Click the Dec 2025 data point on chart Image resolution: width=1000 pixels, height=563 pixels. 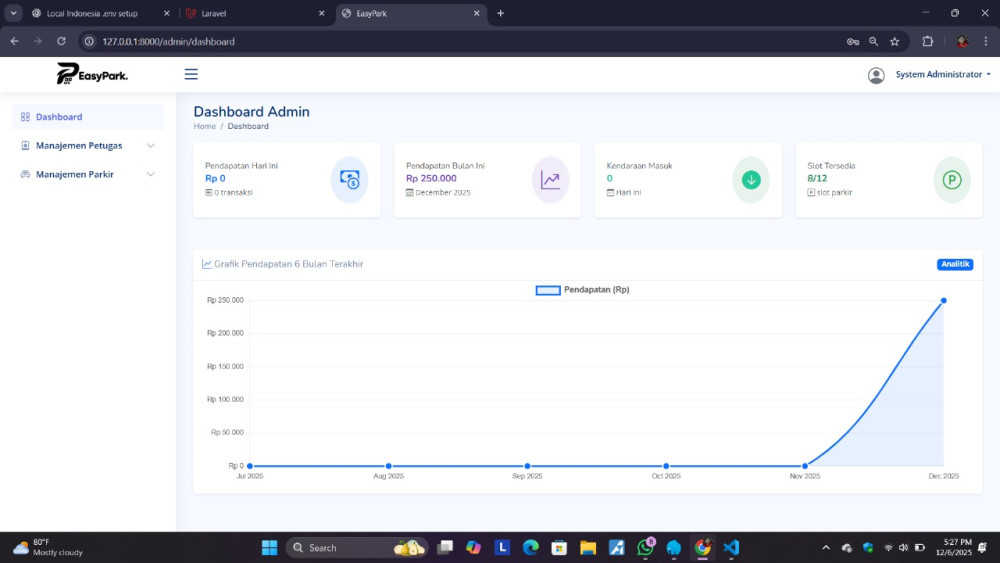[943, 300]
